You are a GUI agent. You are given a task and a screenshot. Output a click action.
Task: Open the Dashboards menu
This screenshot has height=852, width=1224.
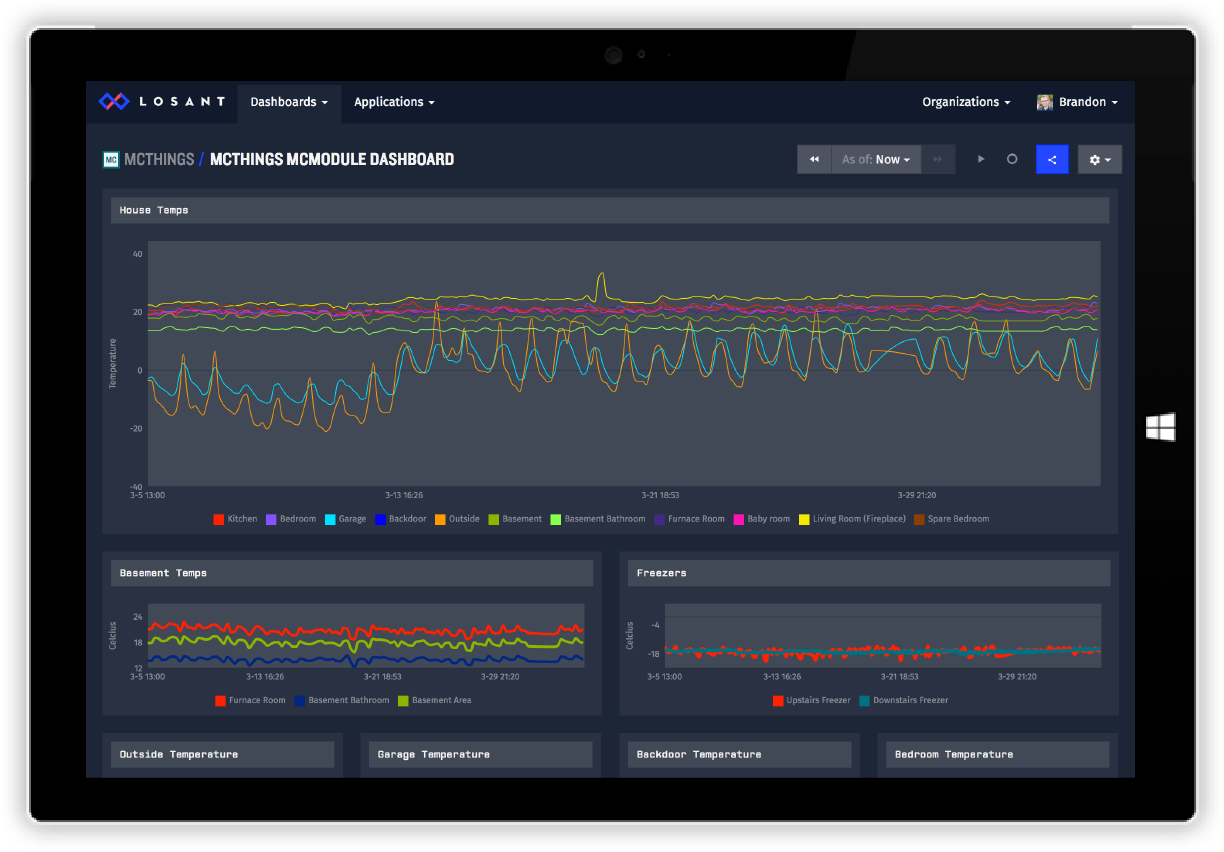[x=289, y=102]
